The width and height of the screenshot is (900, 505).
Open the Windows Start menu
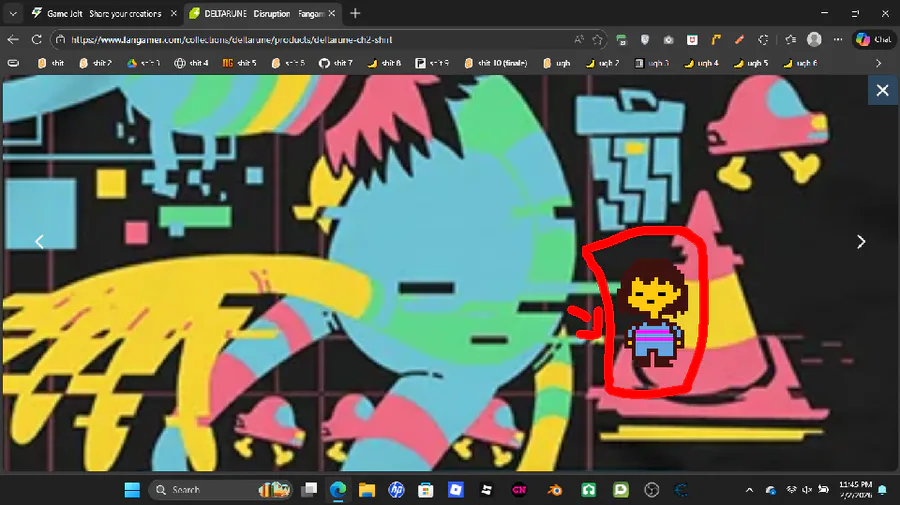[x=132, y=490]
